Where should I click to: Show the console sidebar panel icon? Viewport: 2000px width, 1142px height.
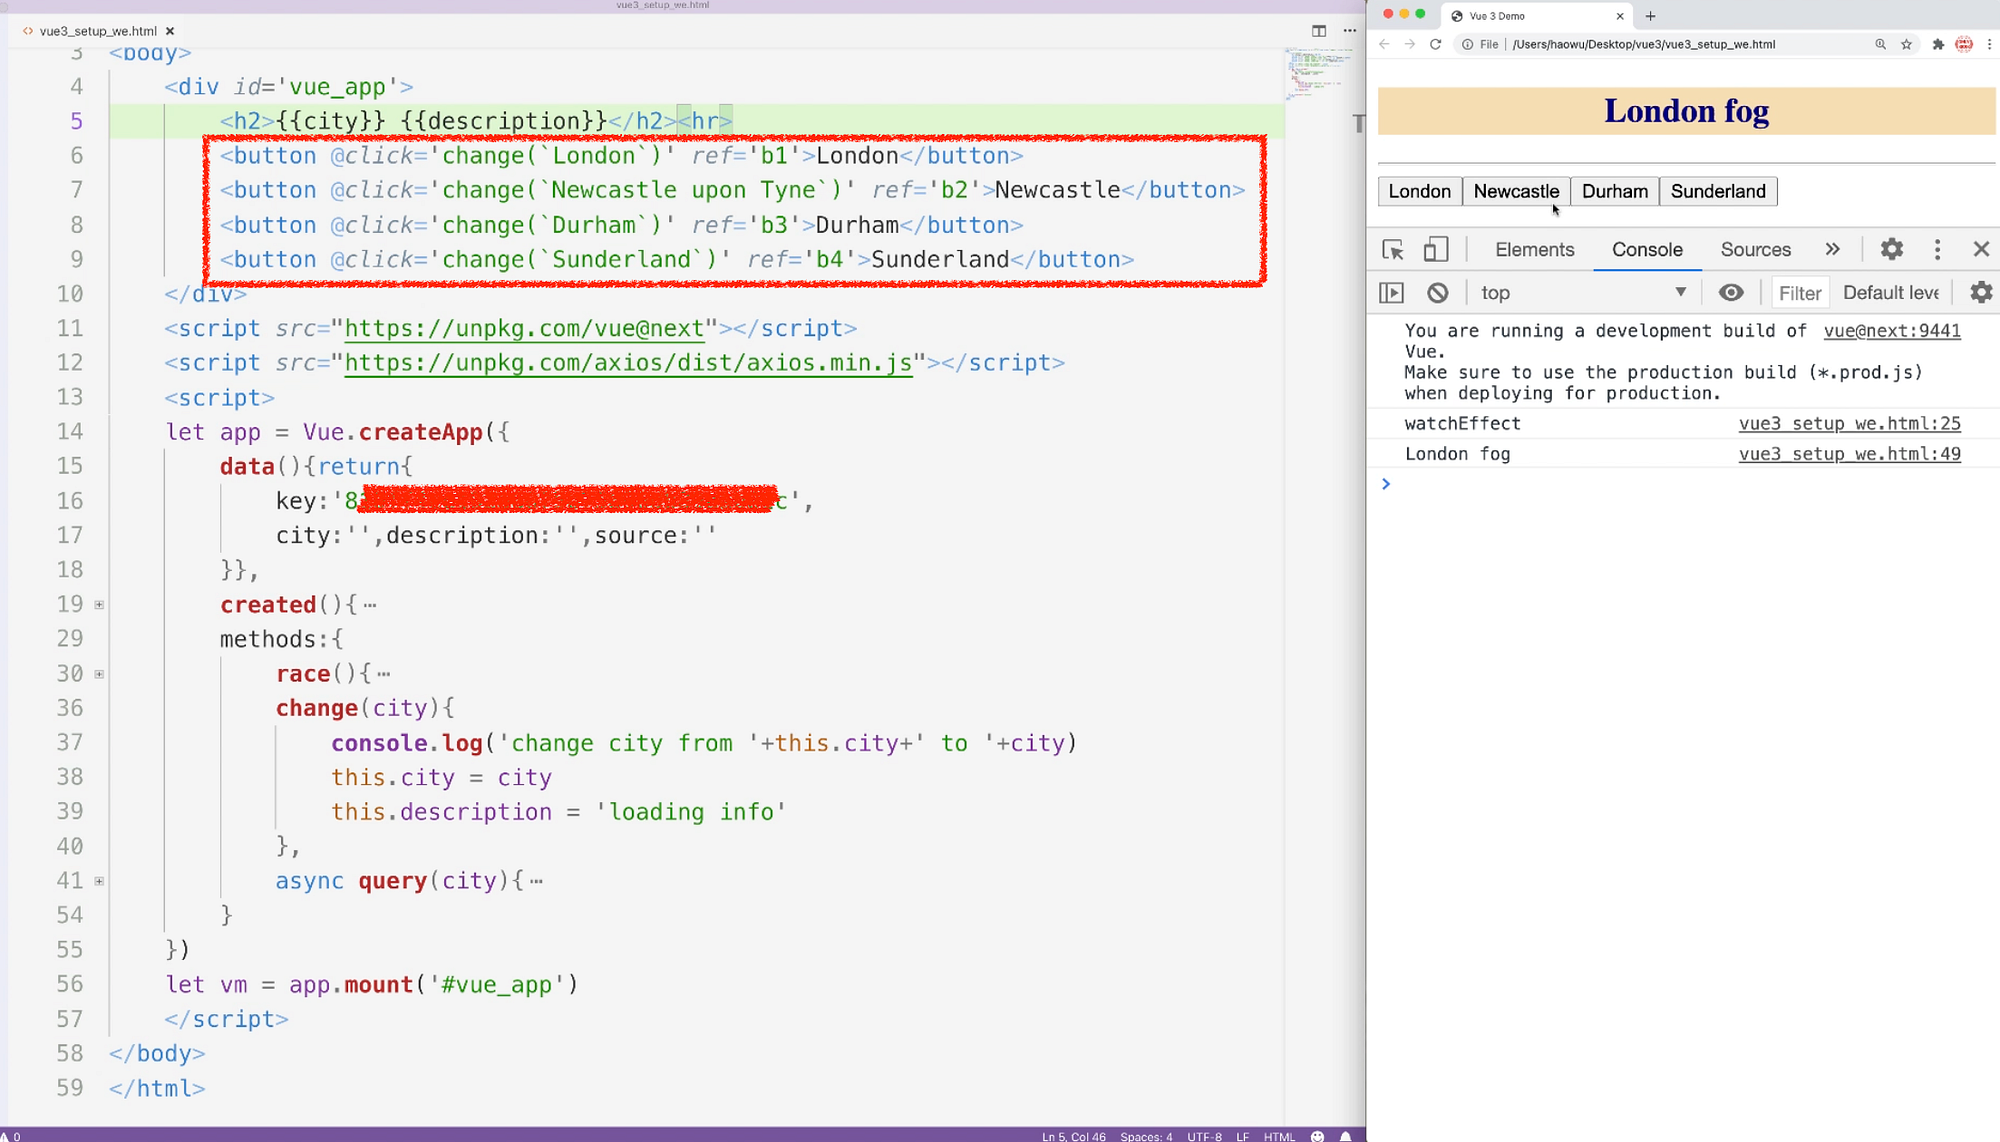(1391, 293)
